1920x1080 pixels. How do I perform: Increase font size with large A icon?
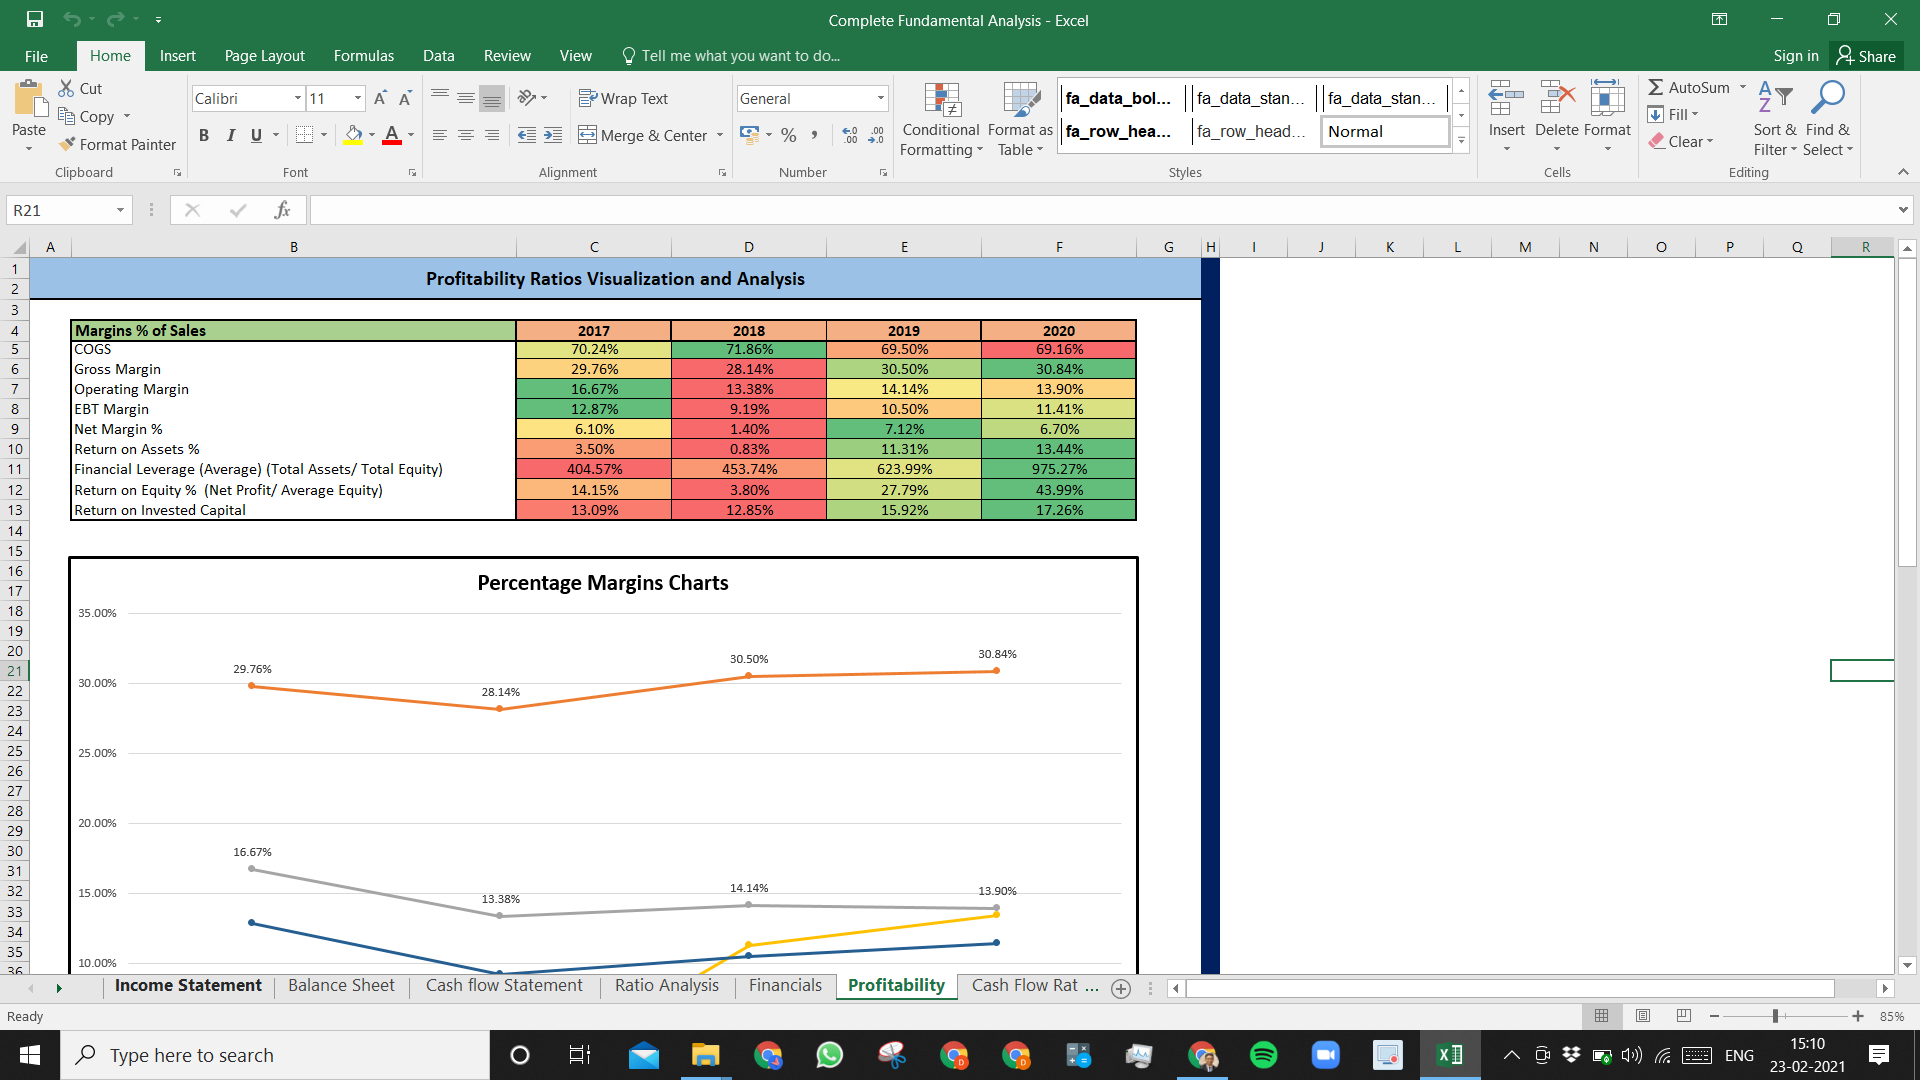(380, 98)
